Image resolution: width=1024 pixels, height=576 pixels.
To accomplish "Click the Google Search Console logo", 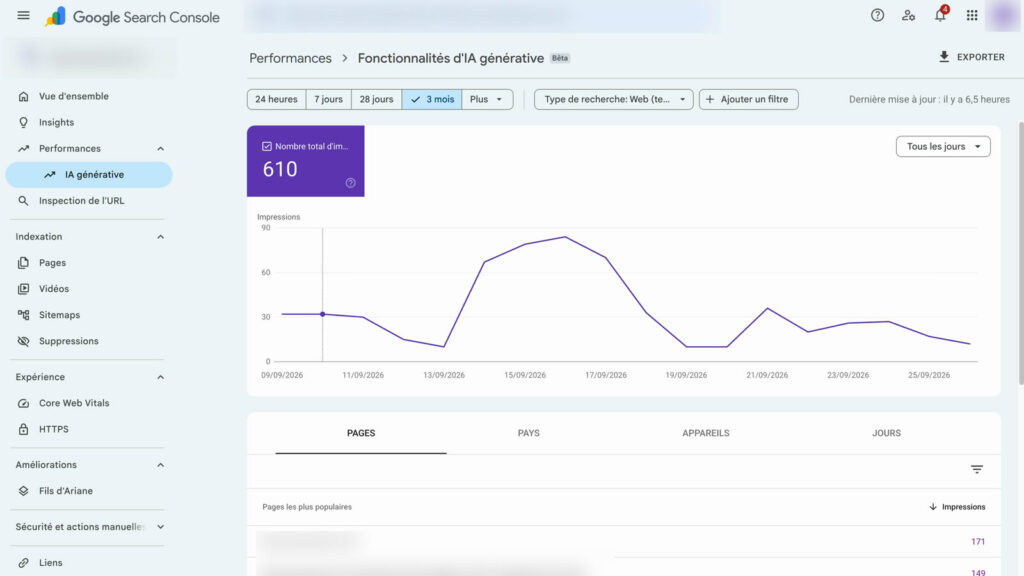I will pyautogui.click(x=133, y=17).
